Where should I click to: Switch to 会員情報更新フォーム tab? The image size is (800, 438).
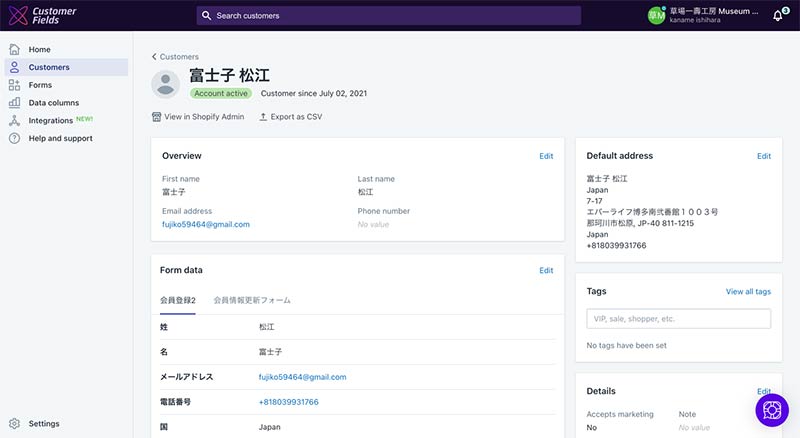[252, 300]
